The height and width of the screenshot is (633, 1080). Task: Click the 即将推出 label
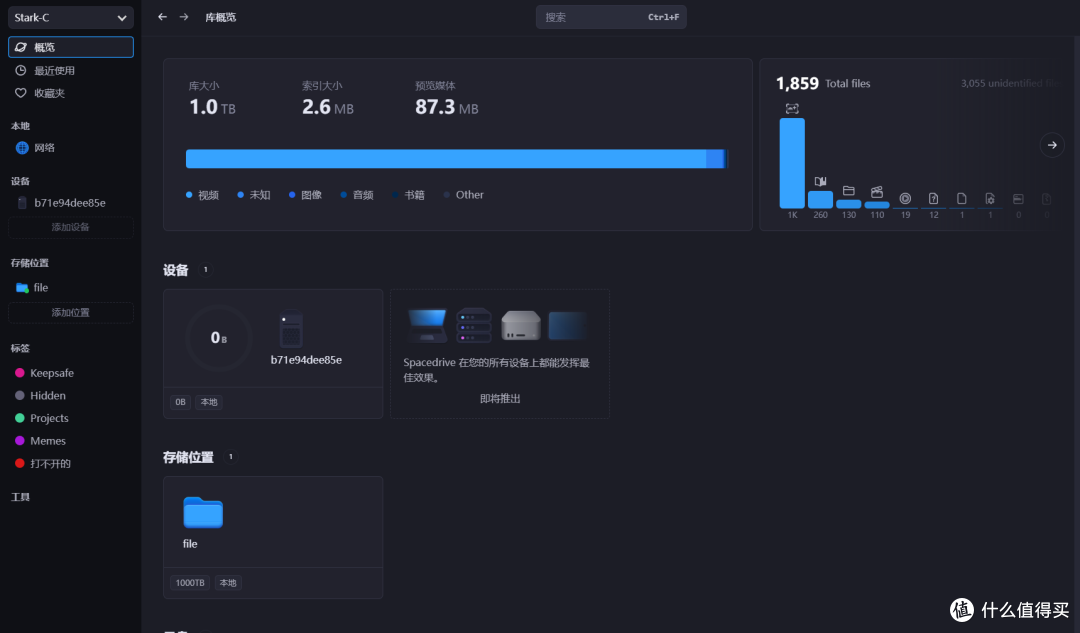(x=500, y=399)
